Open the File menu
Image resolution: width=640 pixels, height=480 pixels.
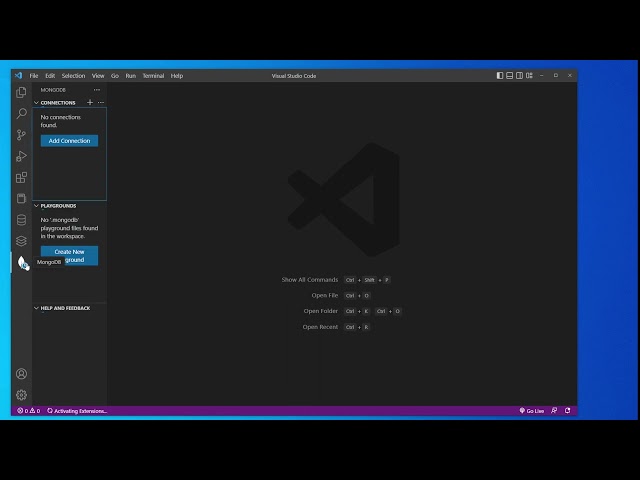tap(34, 76)
